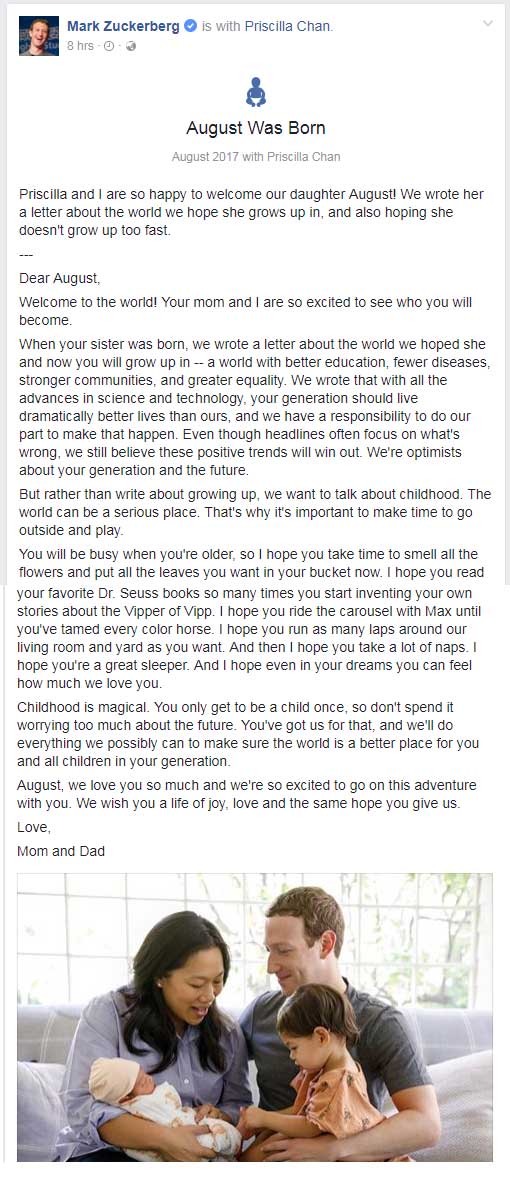The width and height of the screenshot is (510, 1185).
Task: Open the post options chevron menu
Action: click(x=487, y=23)
